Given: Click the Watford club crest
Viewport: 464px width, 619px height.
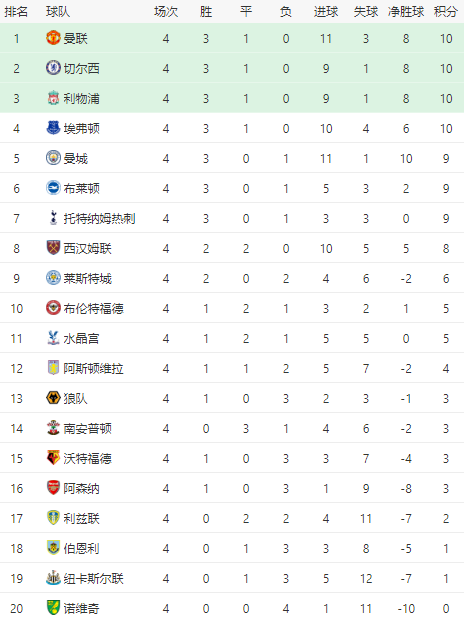Looking at the screenshot, I should click(x=53, y=458).
